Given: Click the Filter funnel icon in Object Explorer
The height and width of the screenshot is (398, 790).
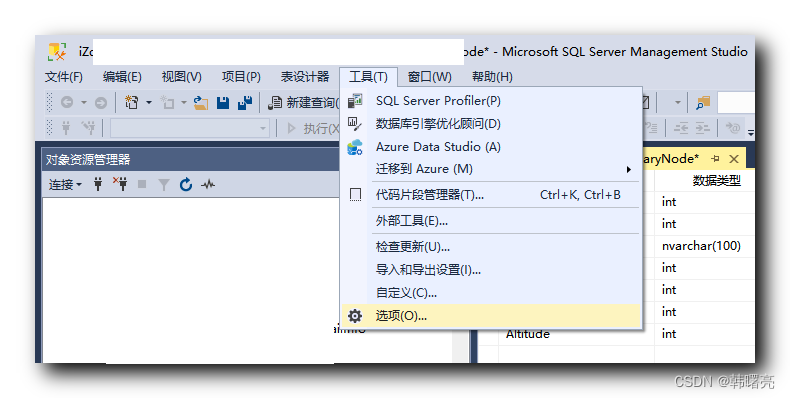Looking at the screenshot, I should [x=164, y=185].
